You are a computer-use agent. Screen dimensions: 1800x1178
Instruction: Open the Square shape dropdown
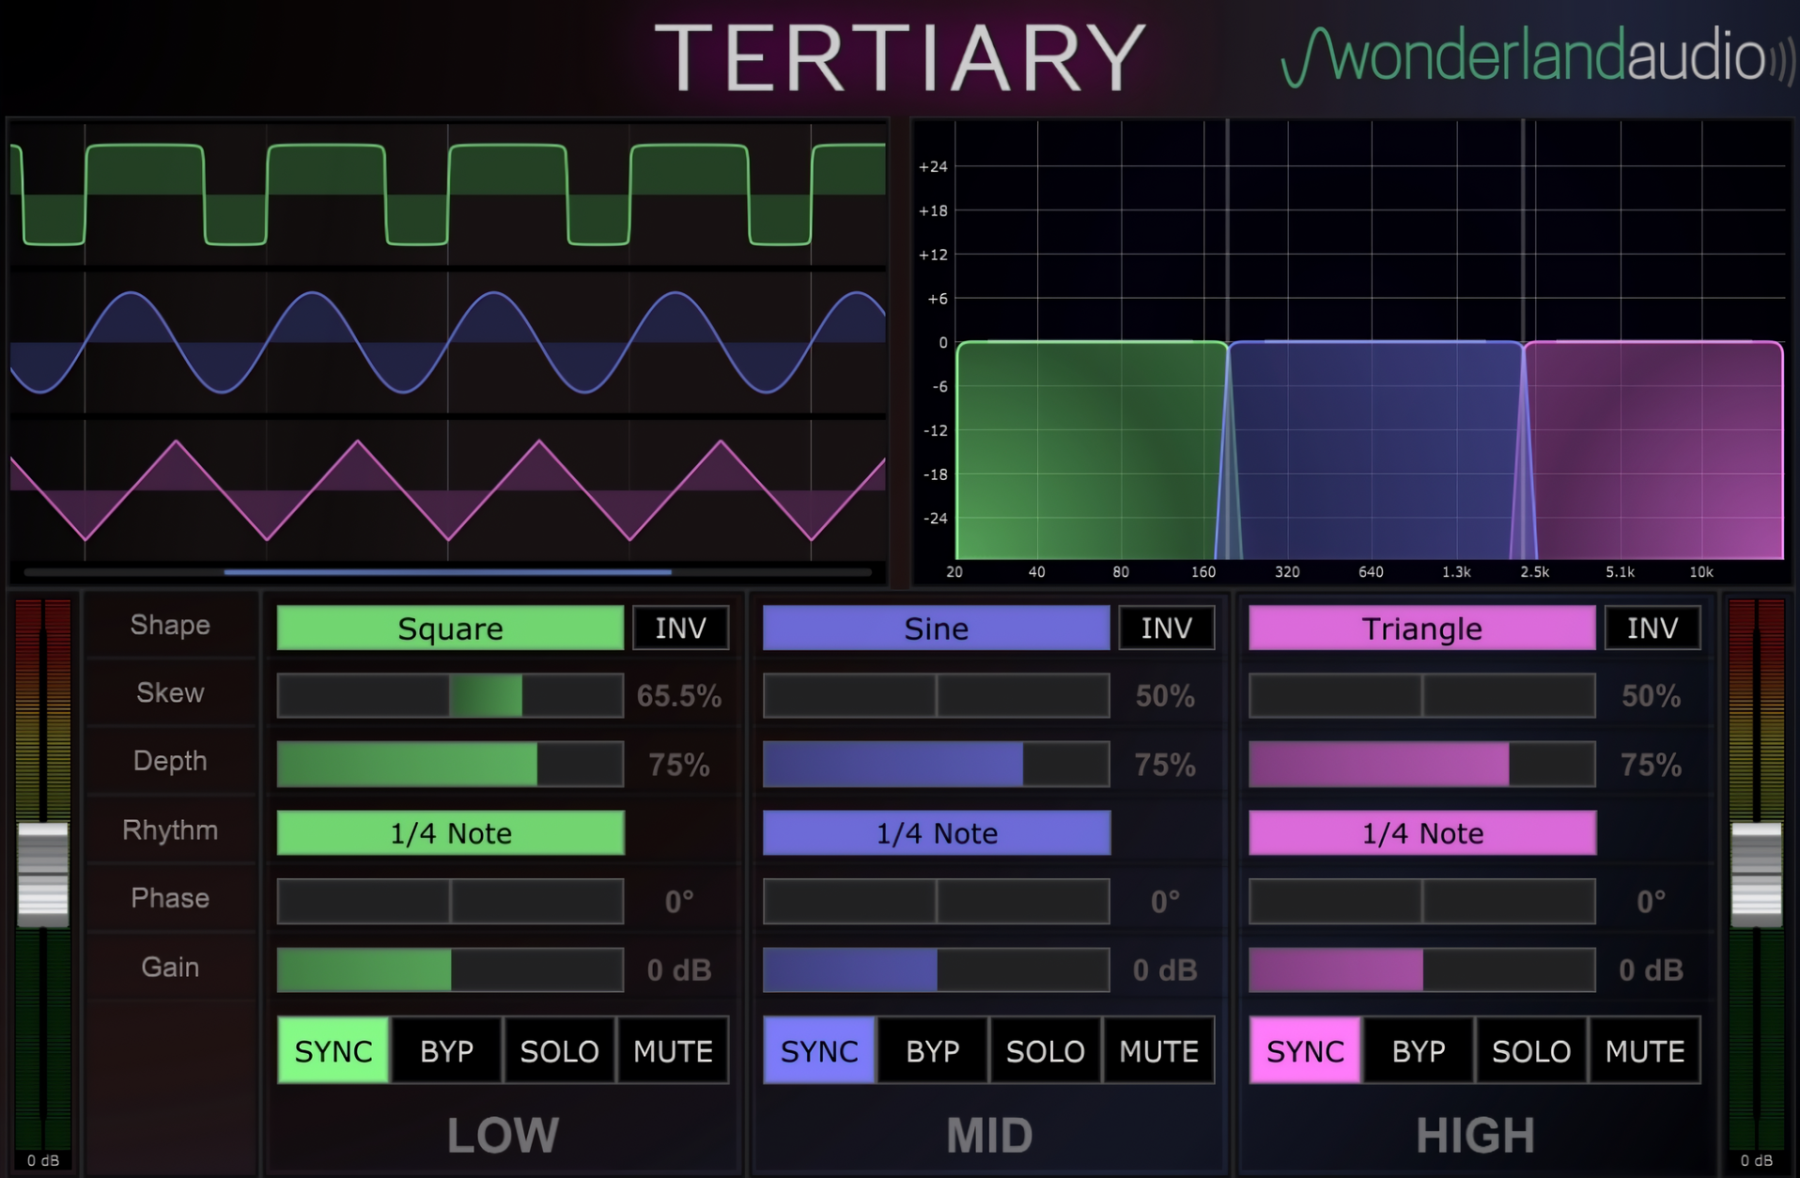(450, 628)
